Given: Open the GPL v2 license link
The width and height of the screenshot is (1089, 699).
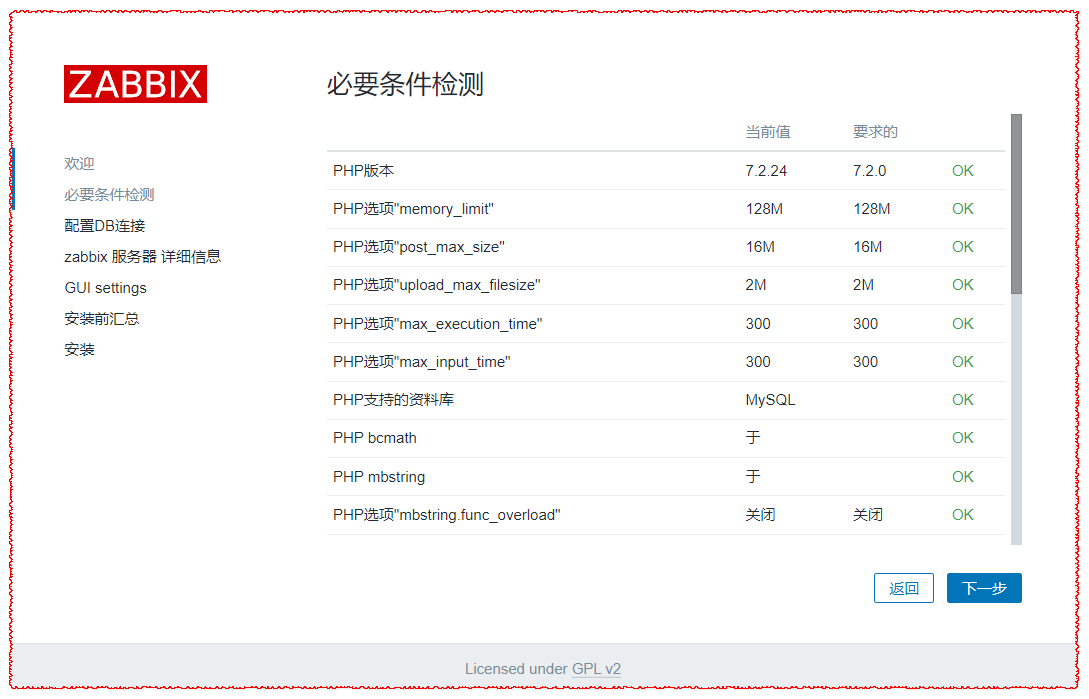Looking at the screenshot, I should [x=596, y=668].
